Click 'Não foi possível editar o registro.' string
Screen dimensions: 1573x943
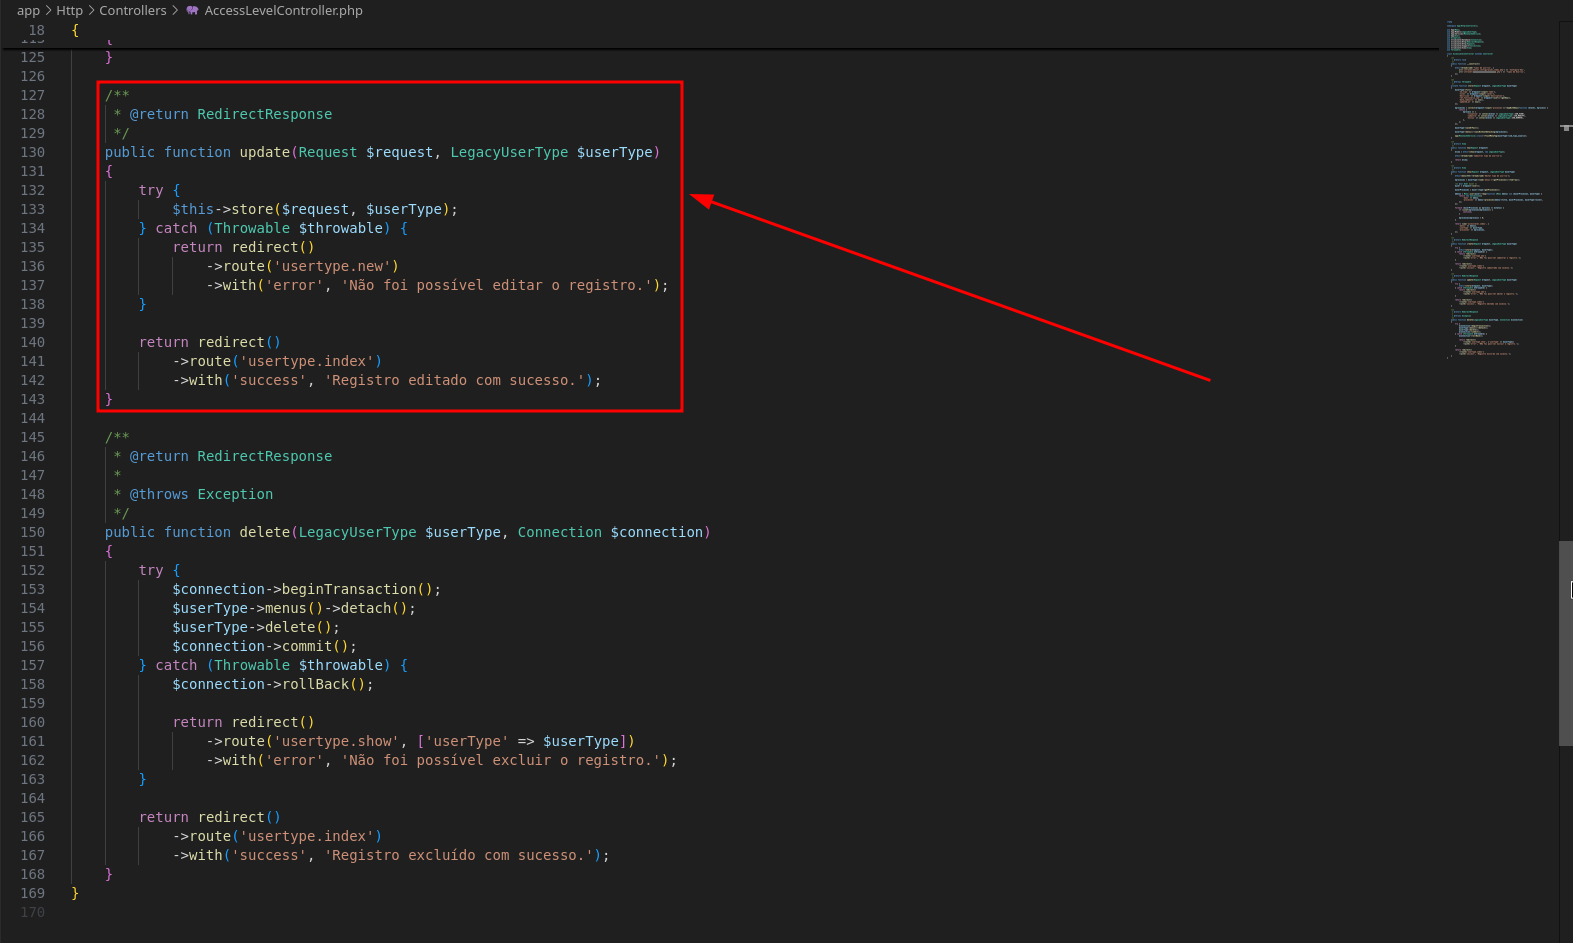(x=496, y=285)
